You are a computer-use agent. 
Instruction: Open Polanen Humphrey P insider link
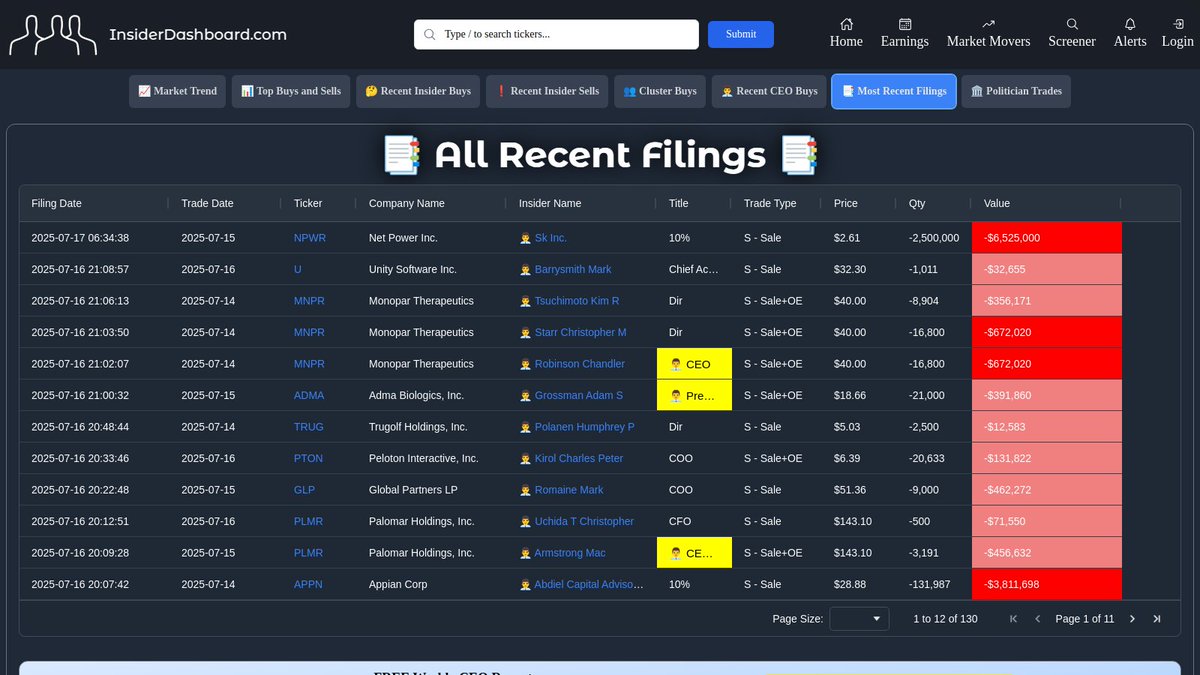coord(585,427)
